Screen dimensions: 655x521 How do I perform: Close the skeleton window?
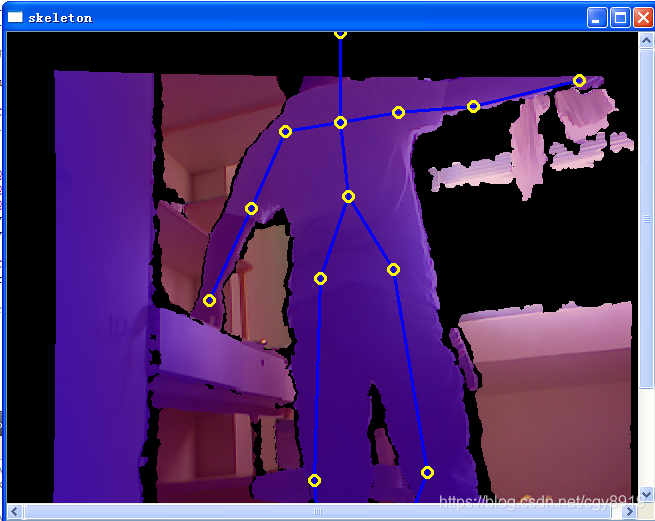pyautogui.click(x=643, y=18)
